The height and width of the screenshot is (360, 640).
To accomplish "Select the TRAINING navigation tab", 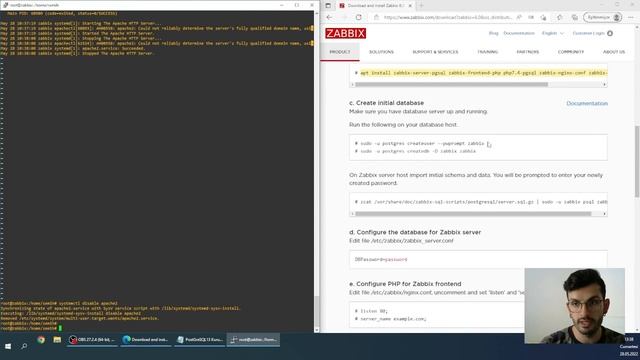I will pos(487,52).
